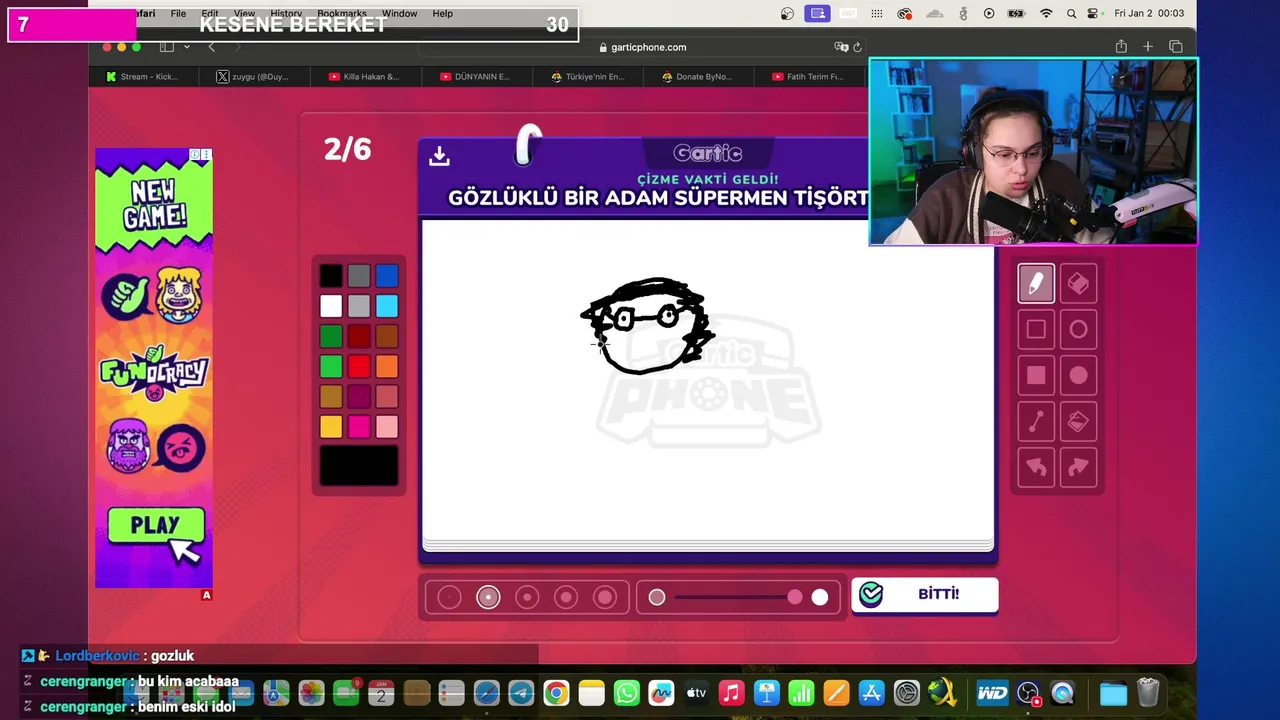Screen dimensions: 1280x720
Task: Open a new Safari tab with plus
Action: [x=1148, y=47]
